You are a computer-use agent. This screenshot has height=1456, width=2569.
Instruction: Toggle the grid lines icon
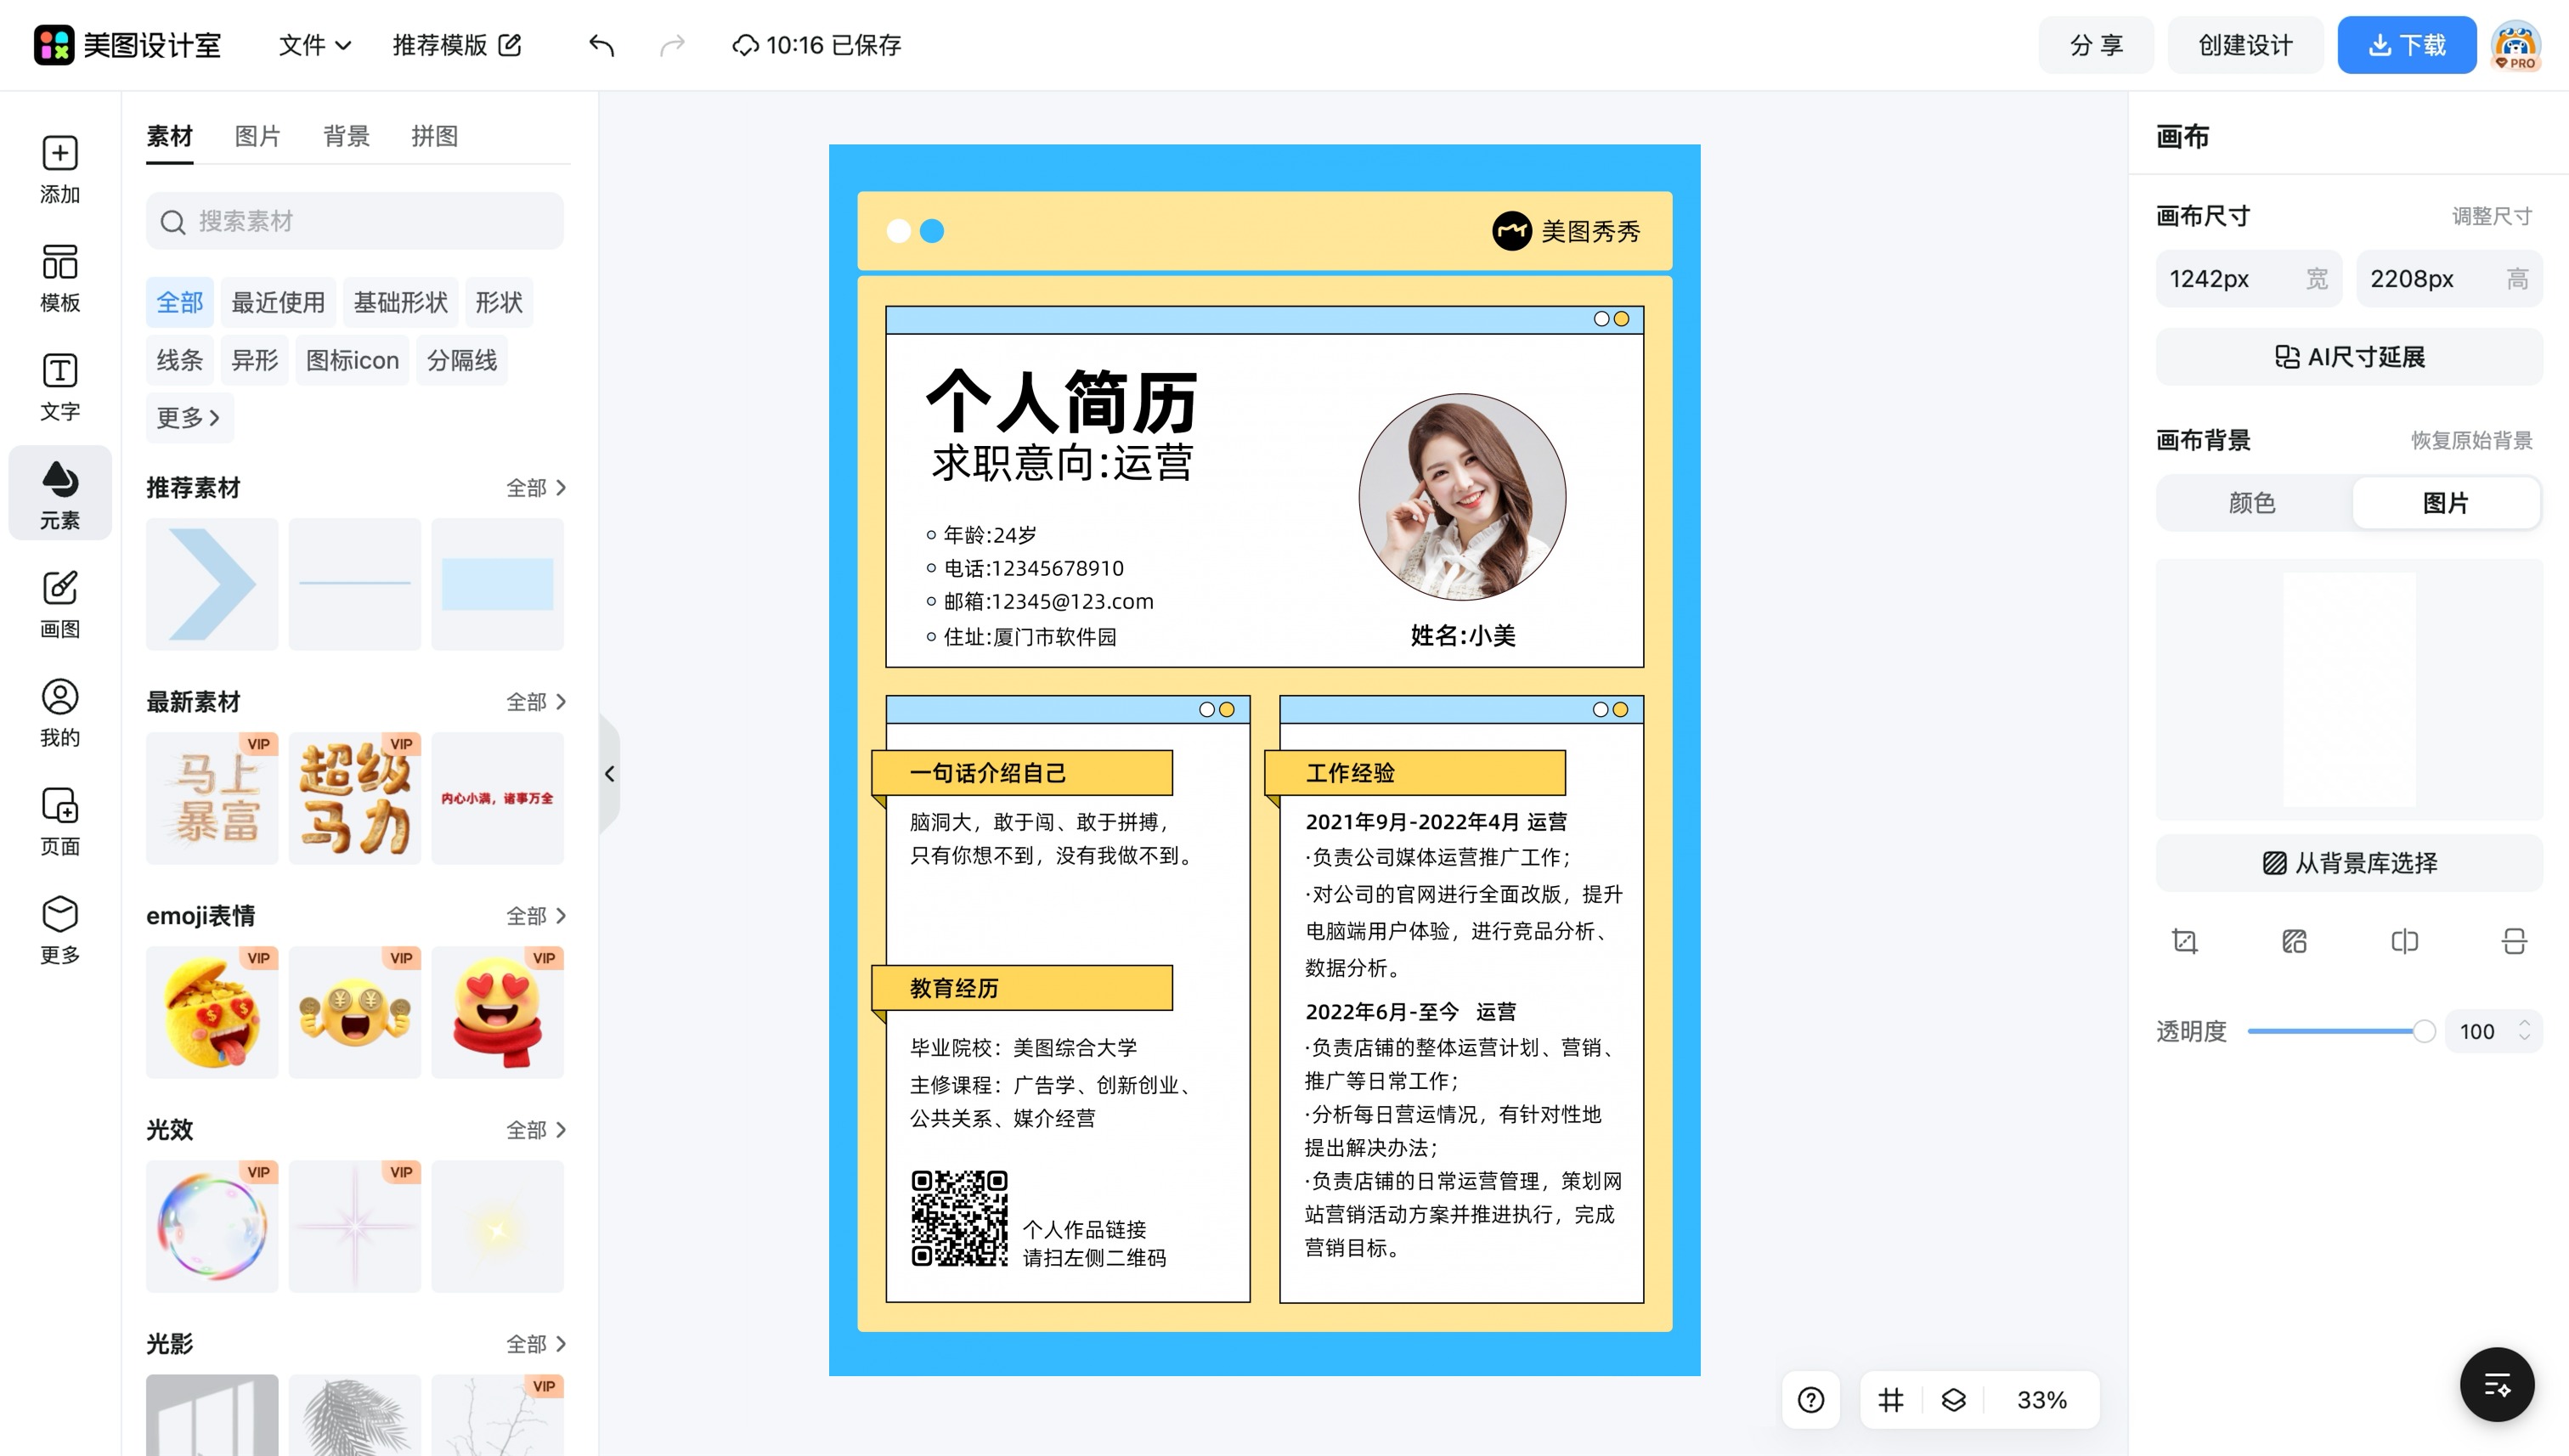point(1890,1399)
